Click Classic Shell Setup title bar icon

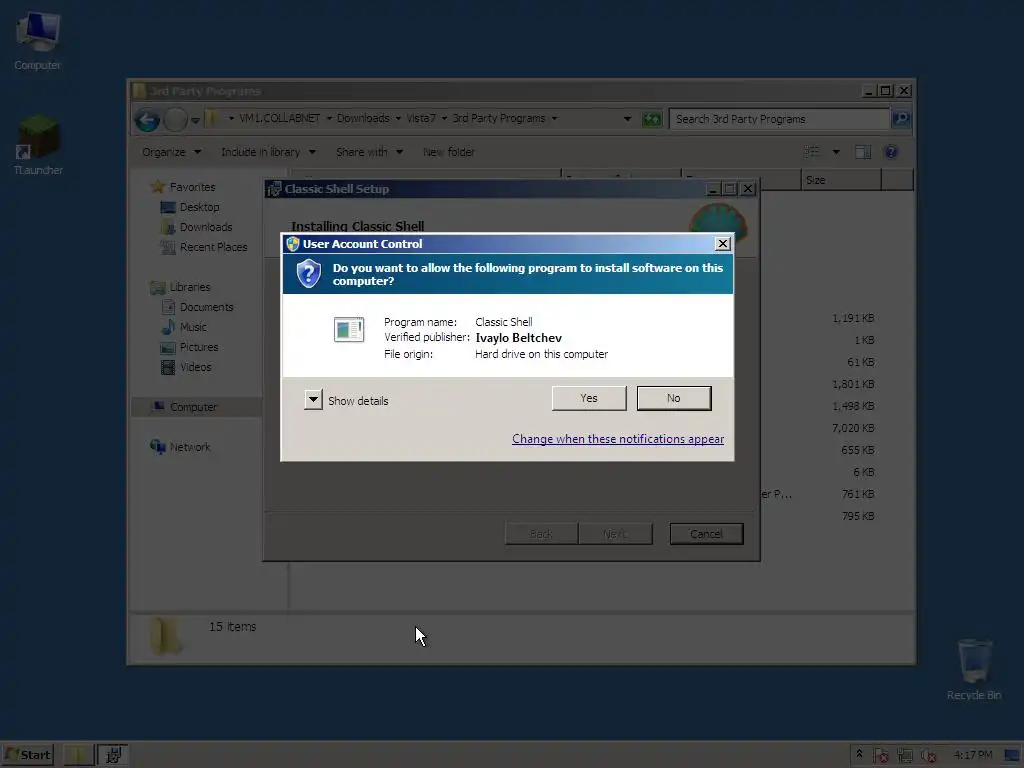click(x=274, y=189)
